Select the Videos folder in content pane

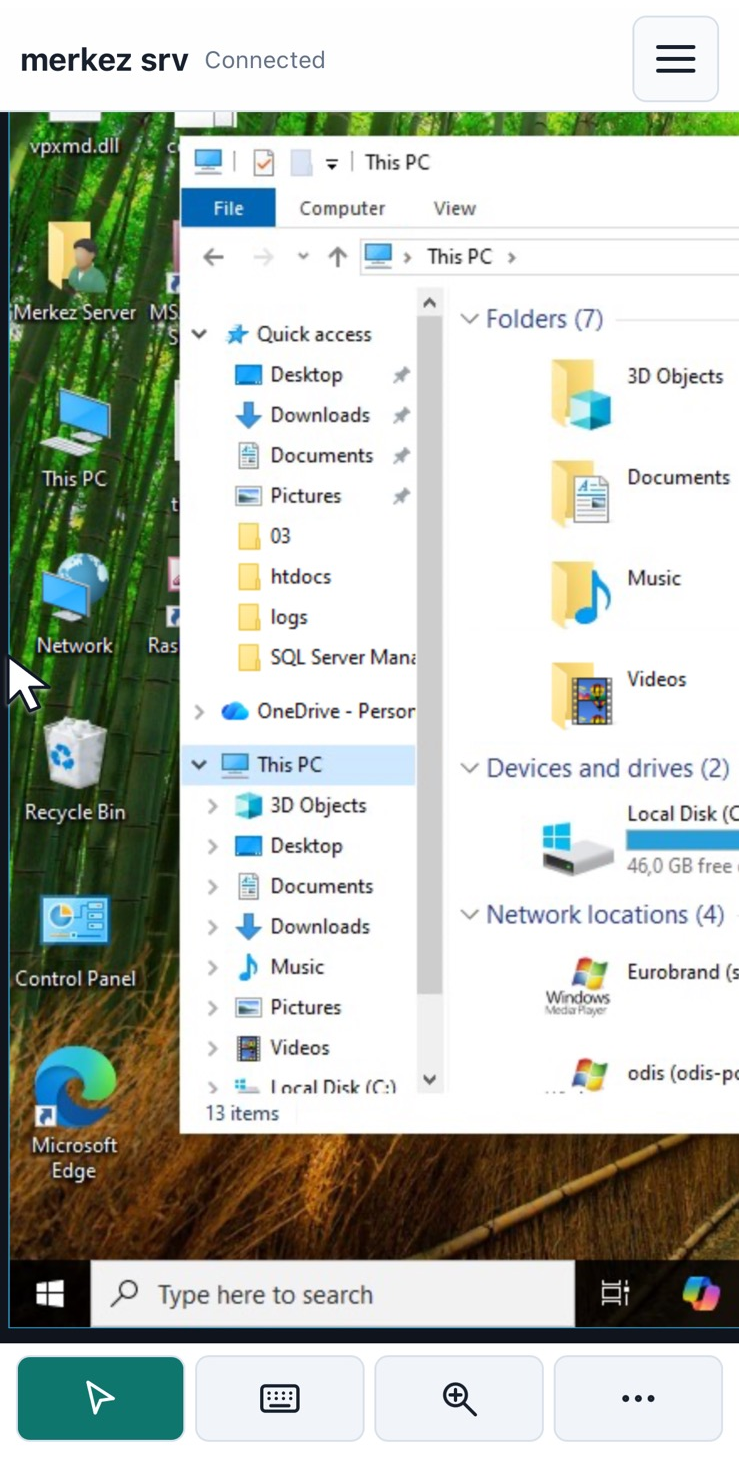618,695
